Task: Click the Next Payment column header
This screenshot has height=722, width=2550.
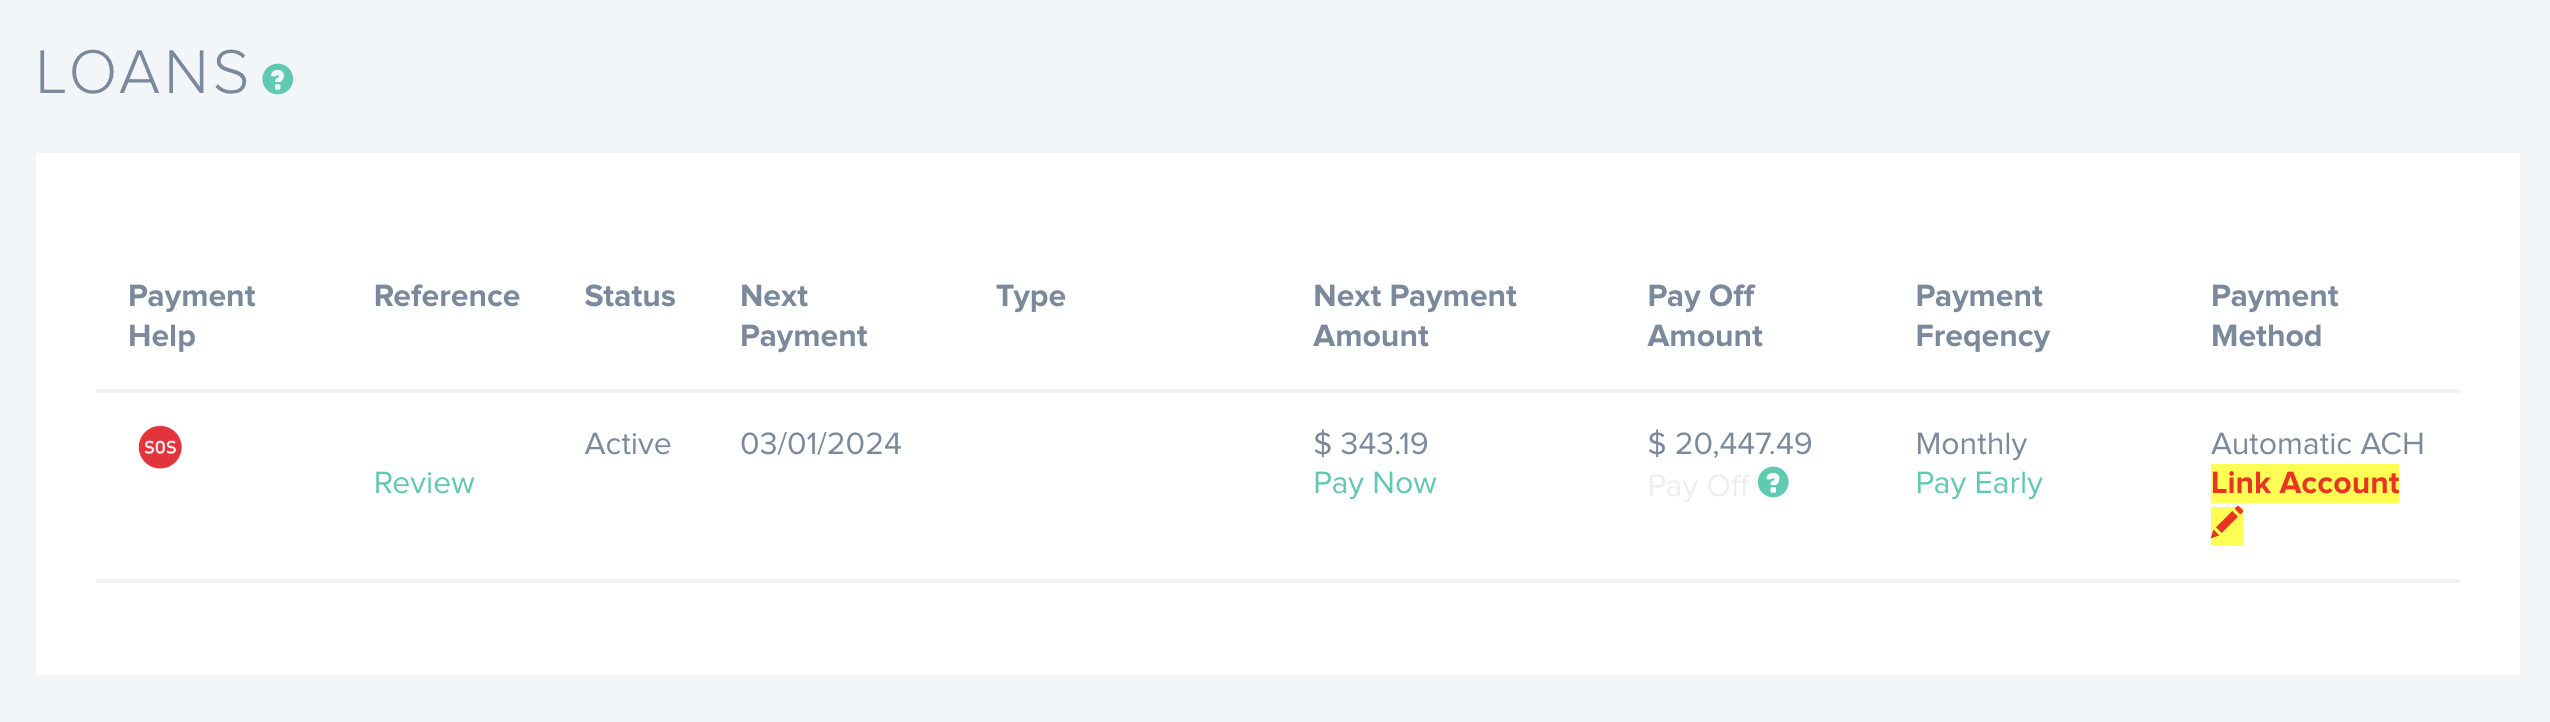Action: 803,315
